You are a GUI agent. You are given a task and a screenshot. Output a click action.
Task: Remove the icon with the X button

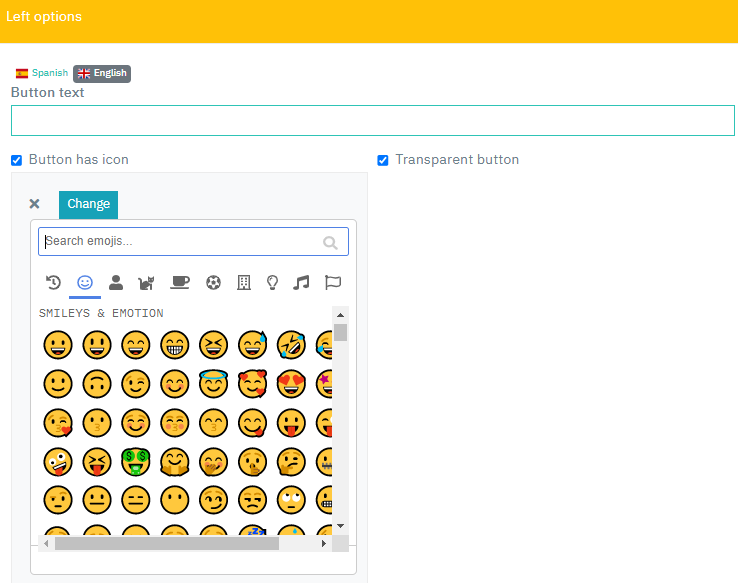pos(34,204)
